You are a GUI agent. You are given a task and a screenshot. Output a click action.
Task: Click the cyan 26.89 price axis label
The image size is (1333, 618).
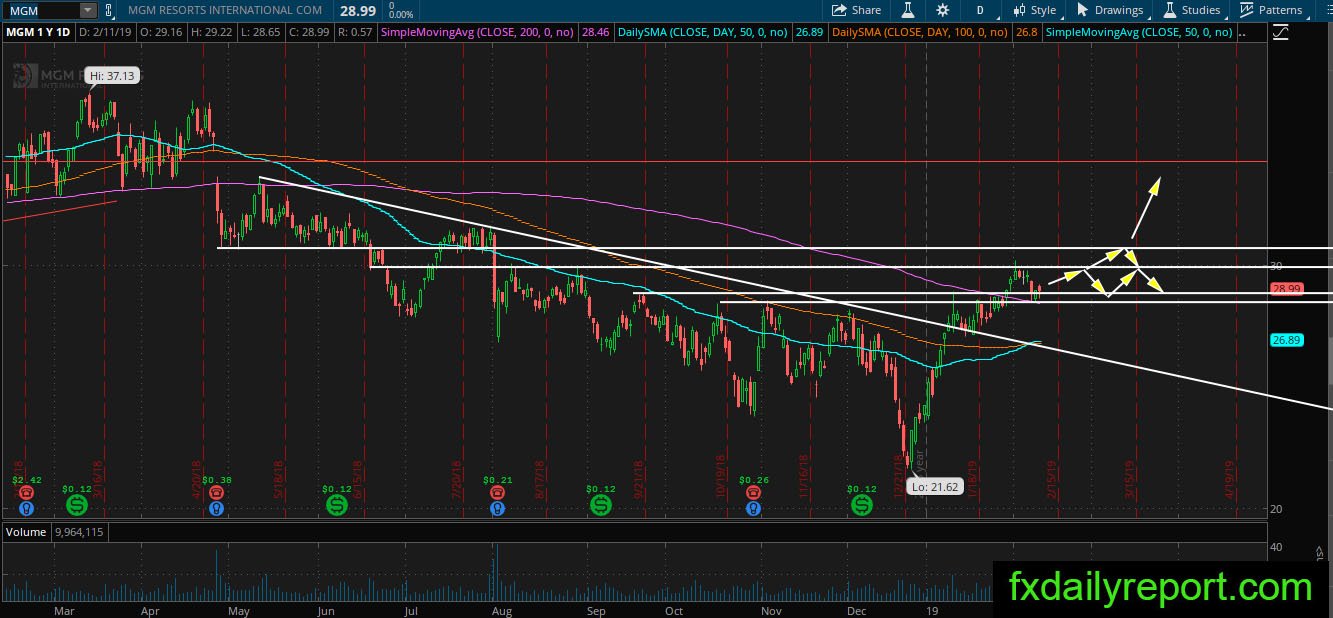[1285, 340]
